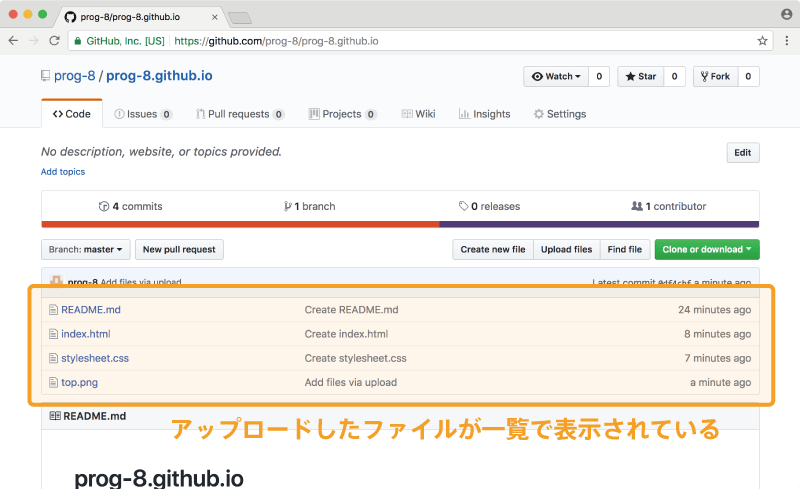Screen dimensions: 800x489
Task: Click the browser forward arrow
Action: tap(34, 41)
